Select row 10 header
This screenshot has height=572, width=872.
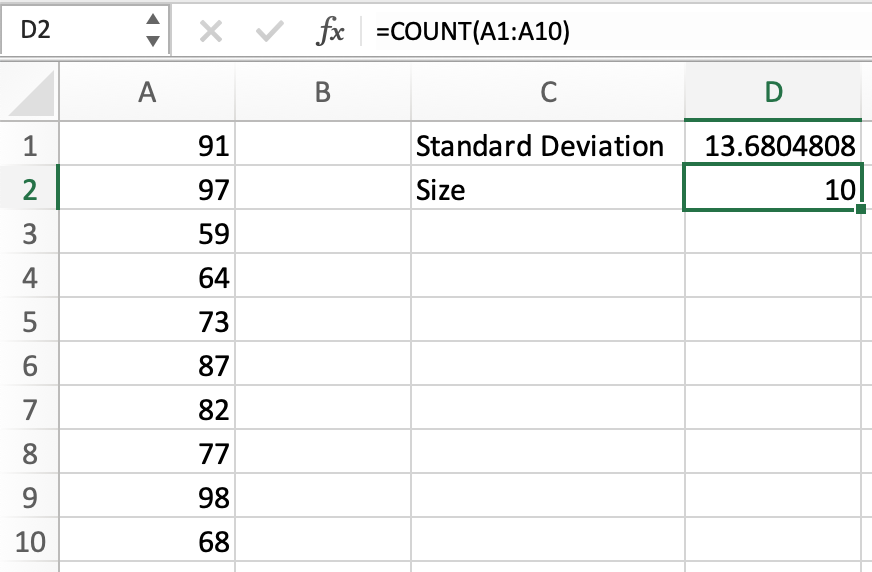[29, 542]
